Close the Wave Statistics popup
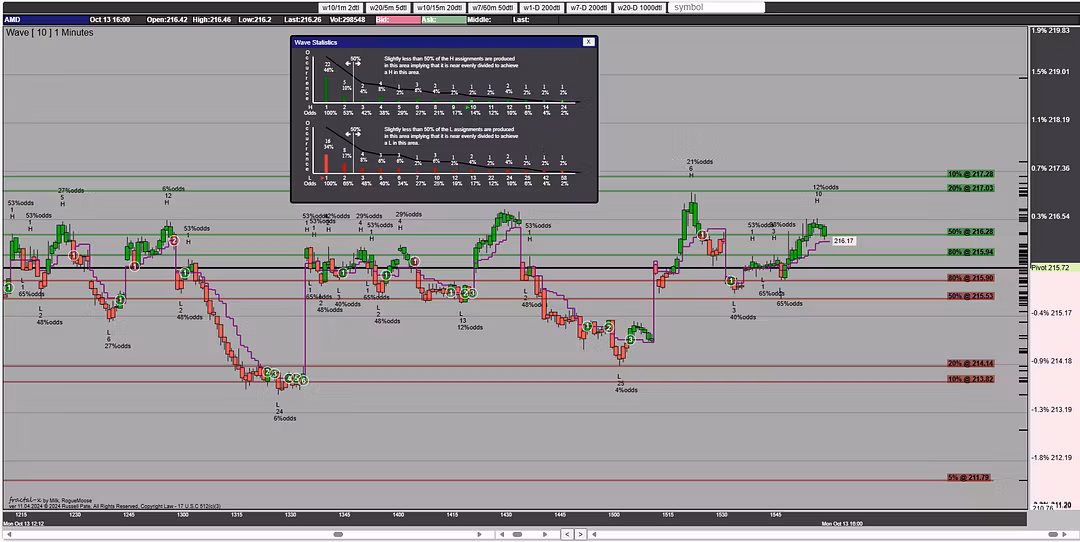The height and width of the screenshot is (542, 1080). 589,42
